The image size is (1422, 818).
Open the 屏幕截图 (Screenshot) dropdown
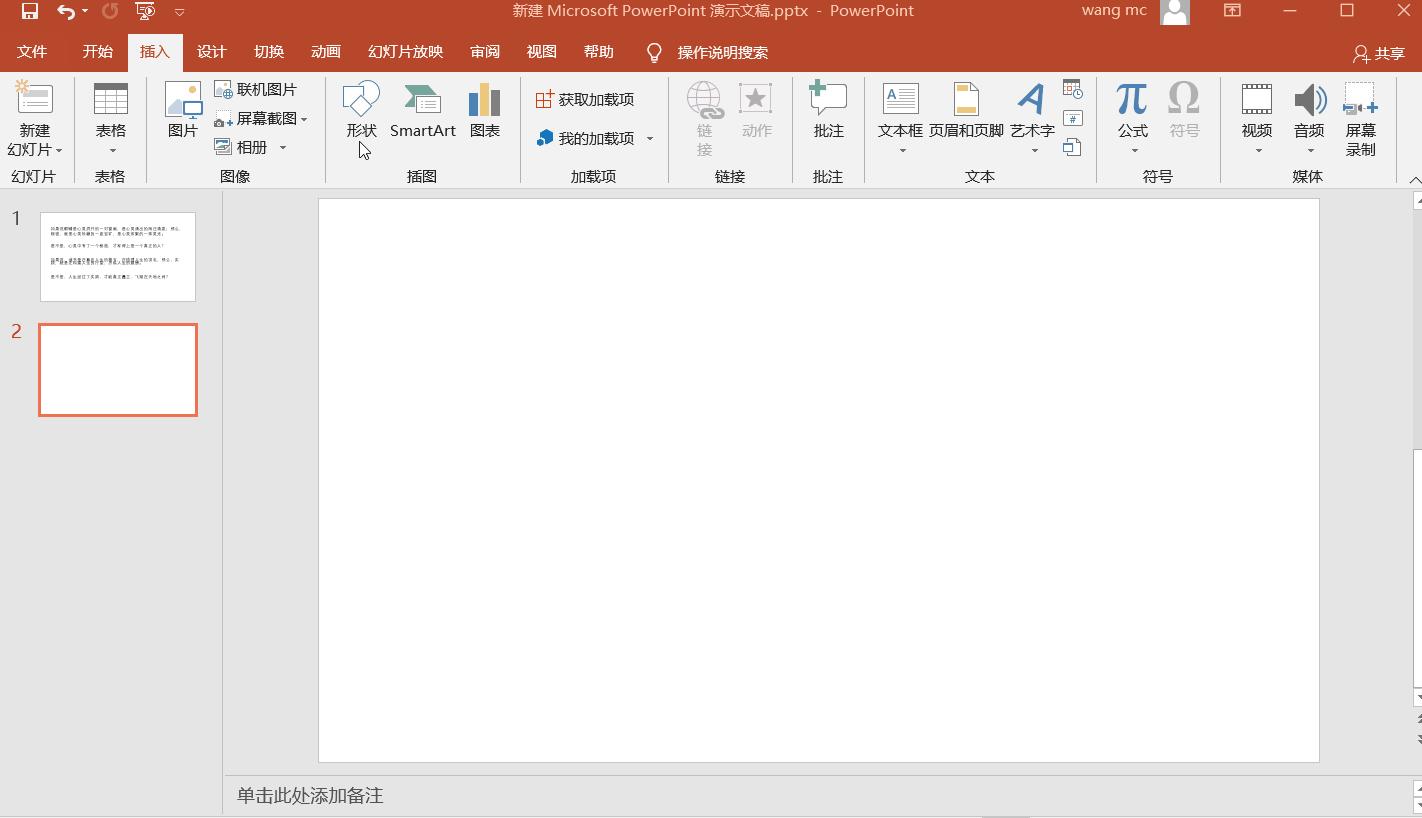point(304,119)
